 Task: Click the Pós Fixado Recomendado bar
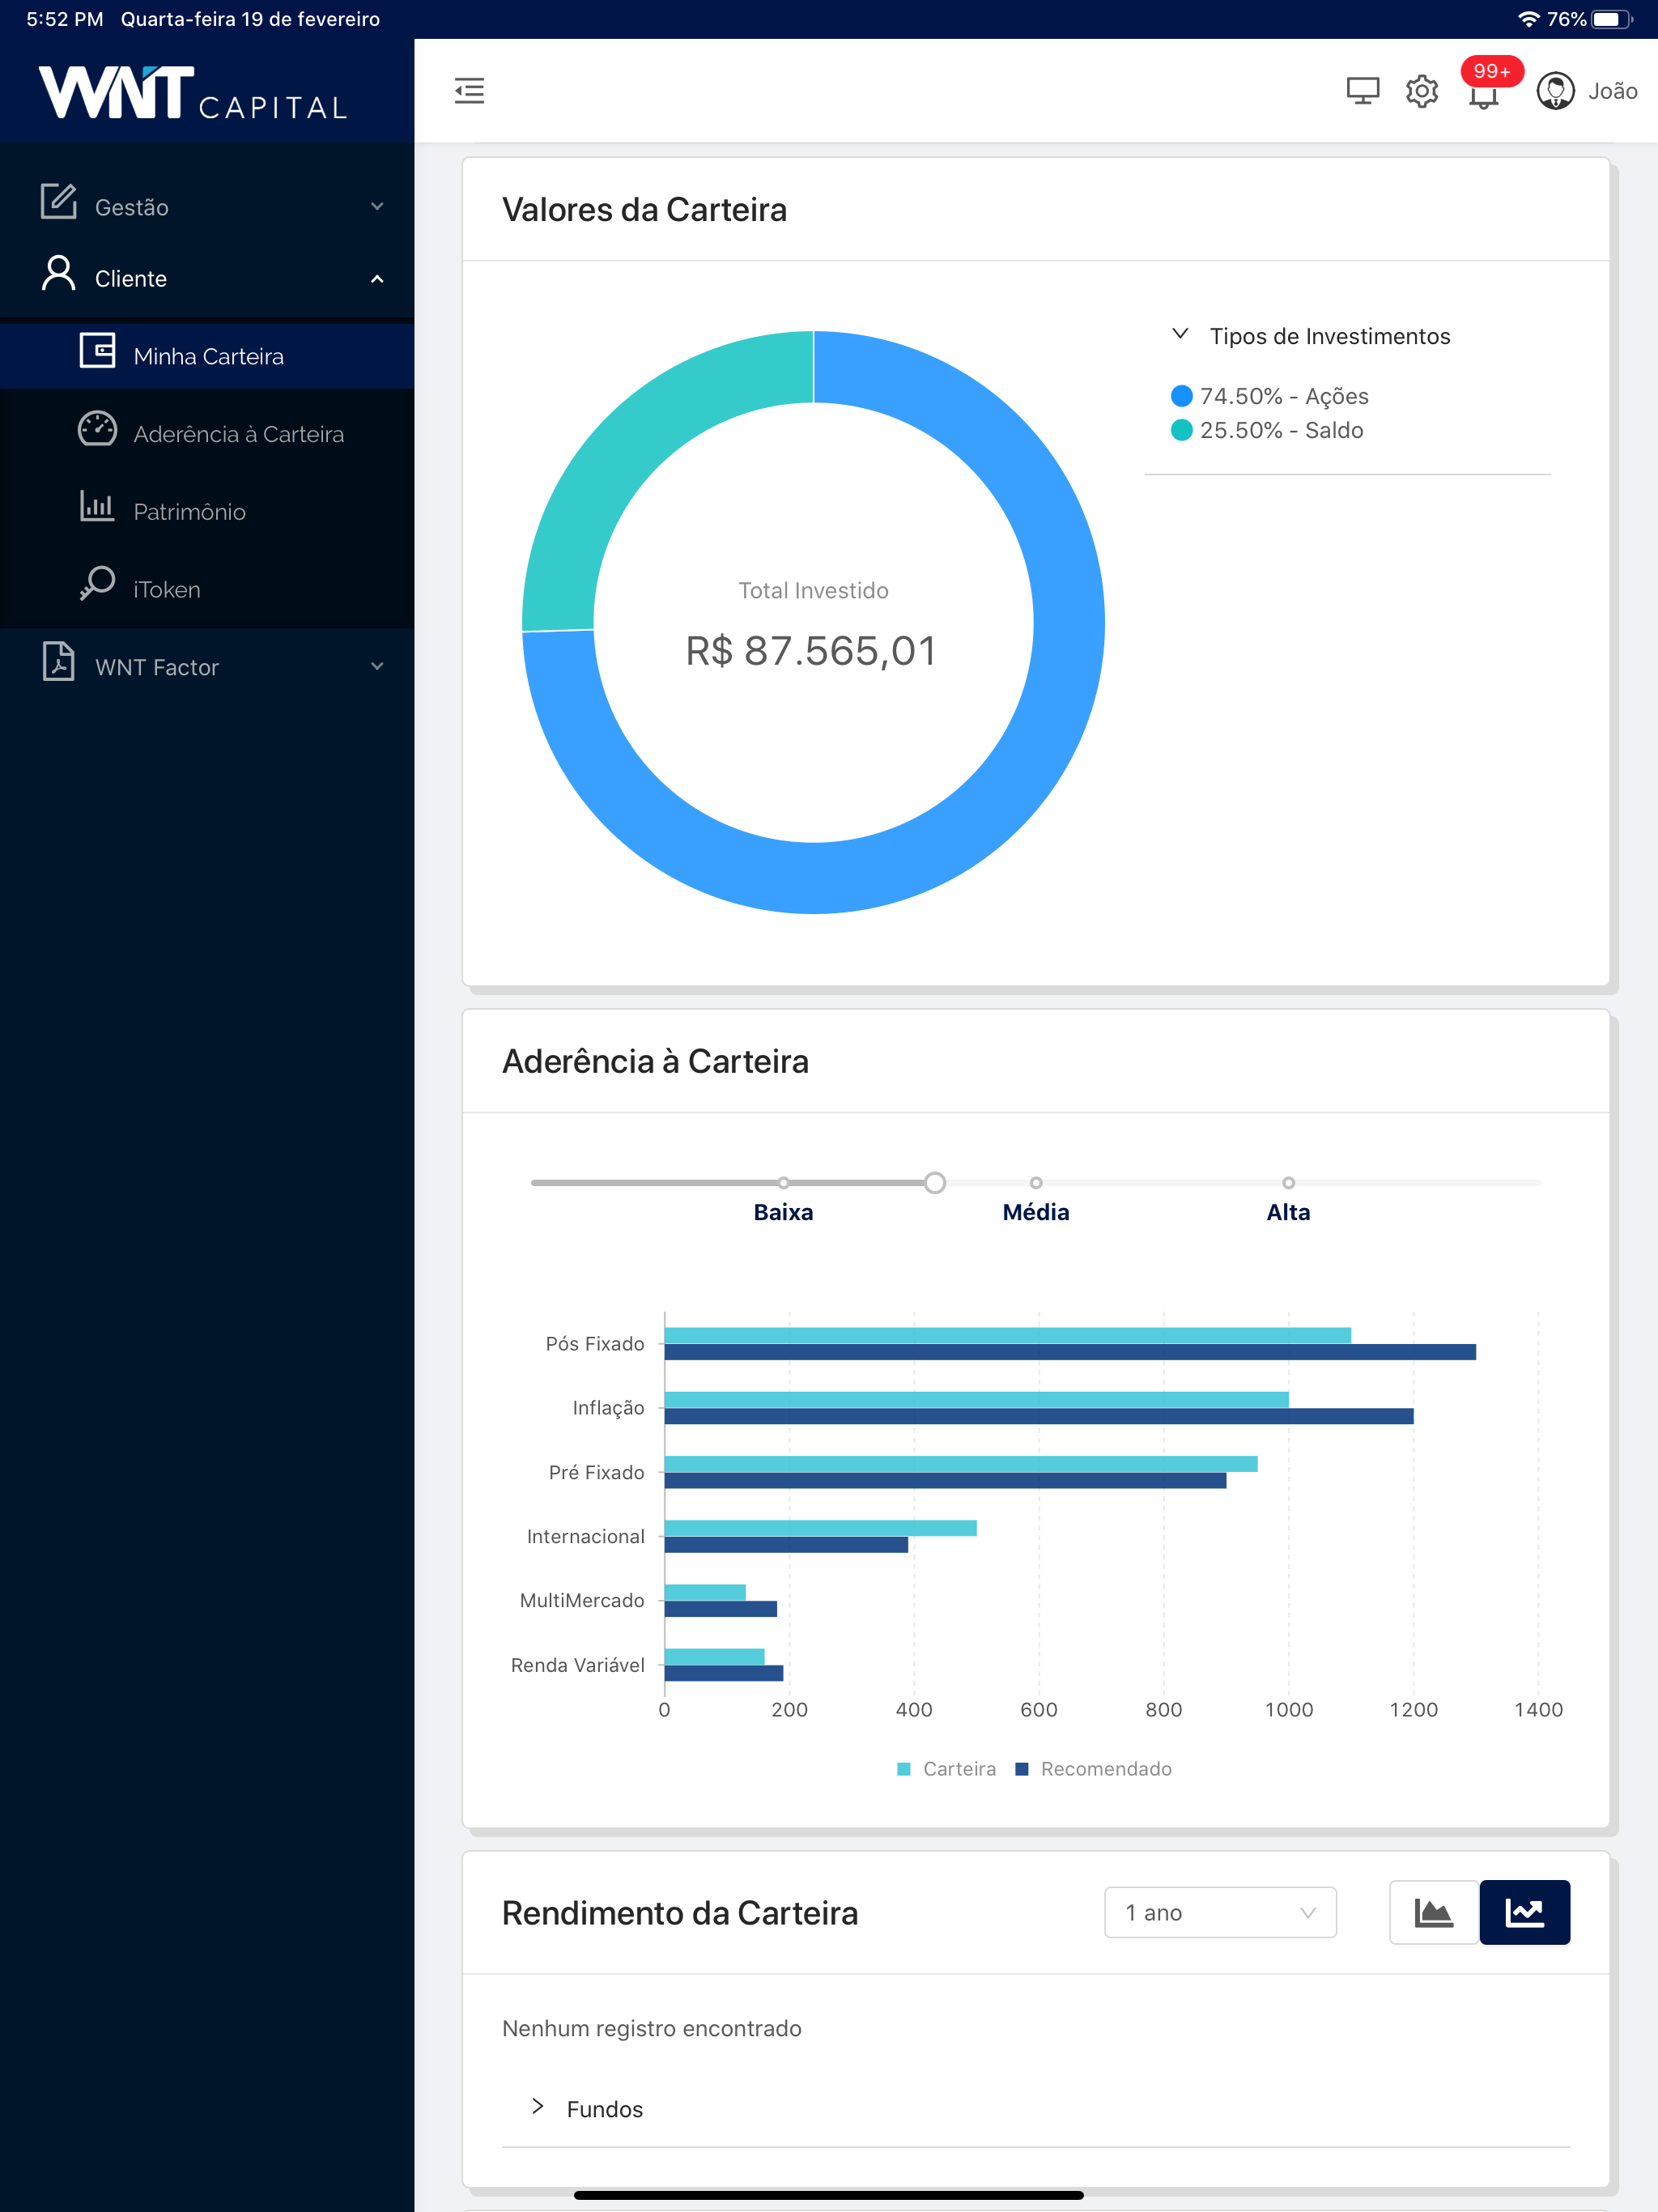tap(1070, 1352)
